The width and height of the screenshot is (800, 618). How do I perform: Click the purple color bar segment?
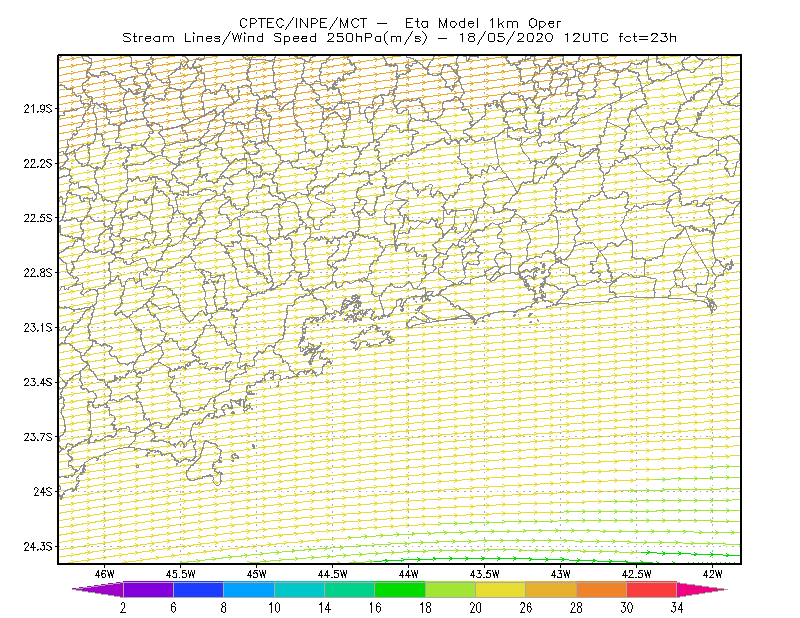tap(148, 589)
